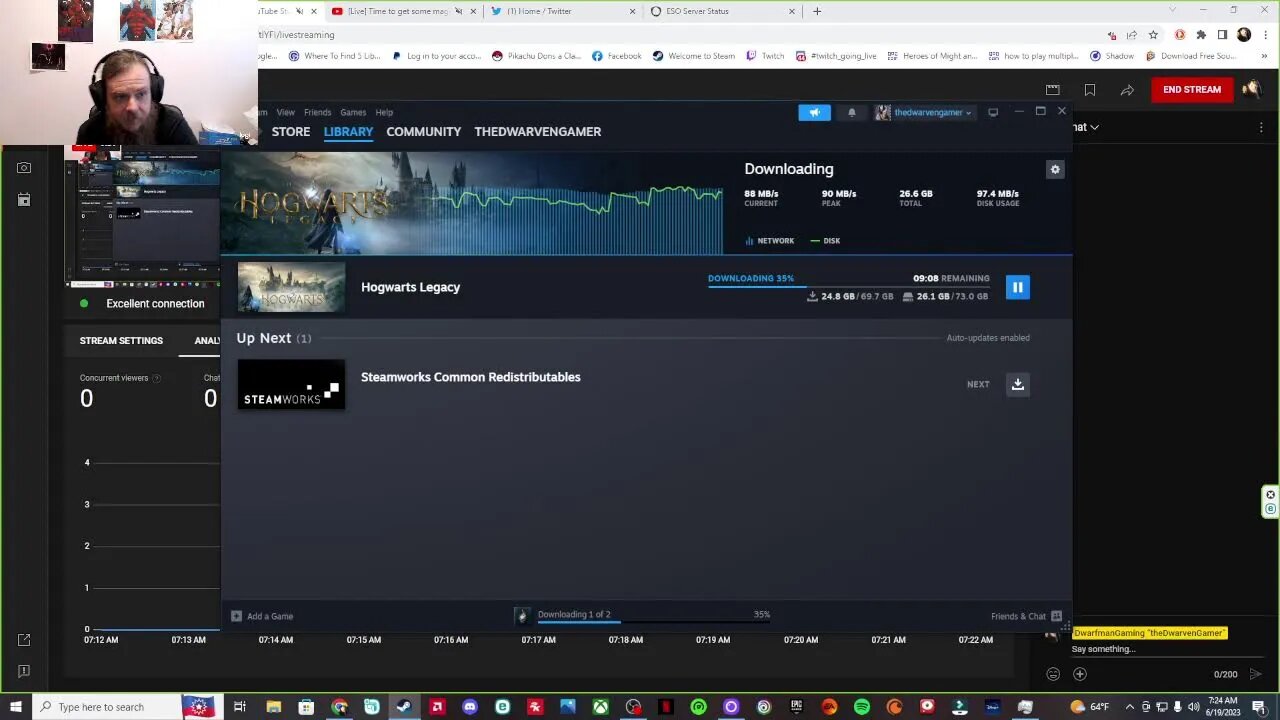This screenshot has height=720, width=1280.
Task: Share the stream via arrow icon
Action: pyautogui.click(x=1127, y=90)
